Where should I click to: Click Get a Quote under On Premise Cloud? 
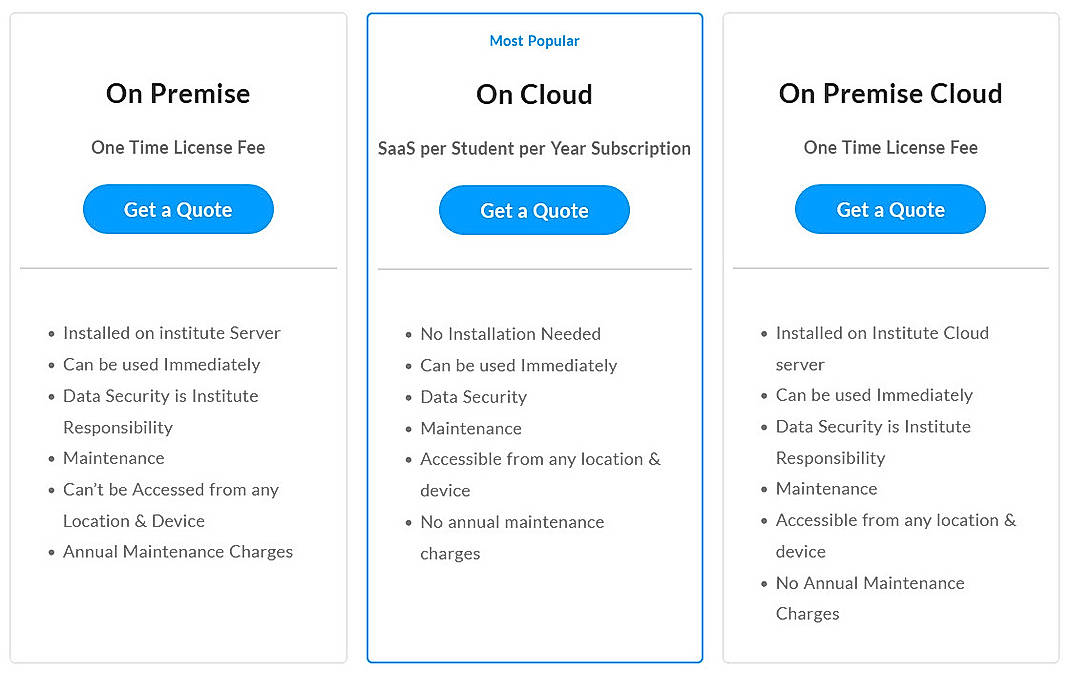click(890, 209)
